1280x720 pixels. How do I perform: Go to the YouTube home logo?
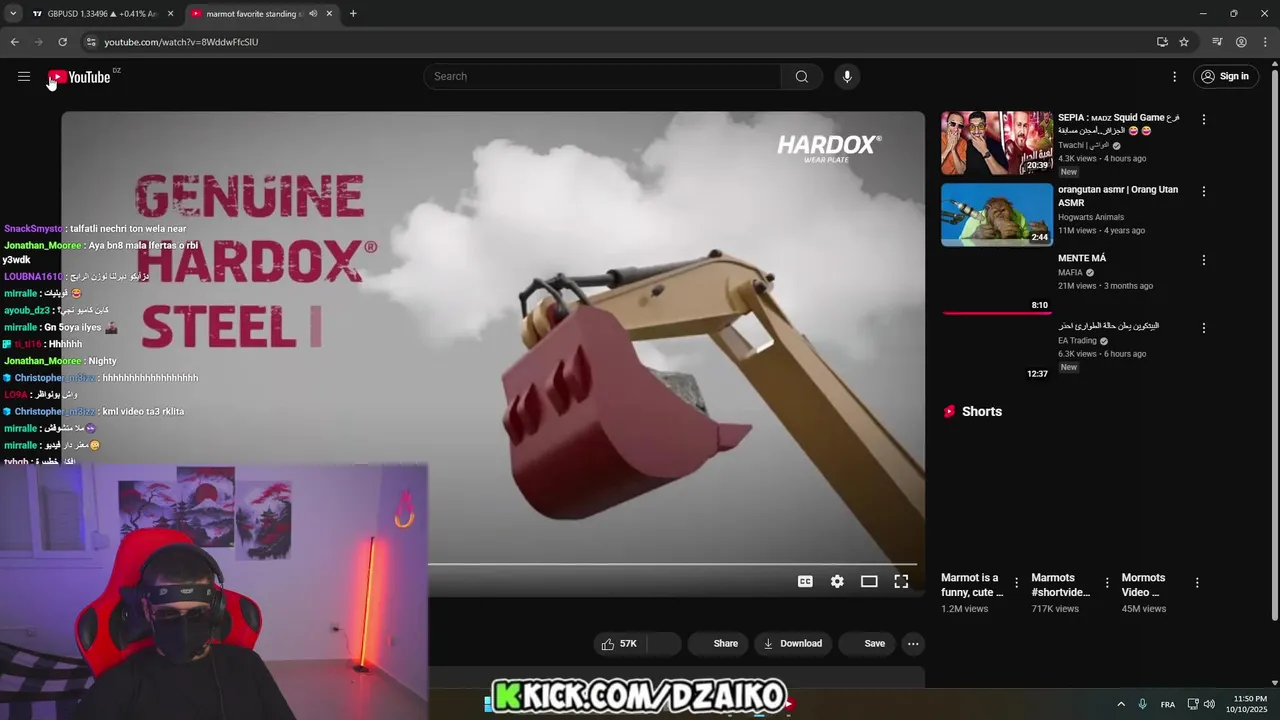click(79, 77)
